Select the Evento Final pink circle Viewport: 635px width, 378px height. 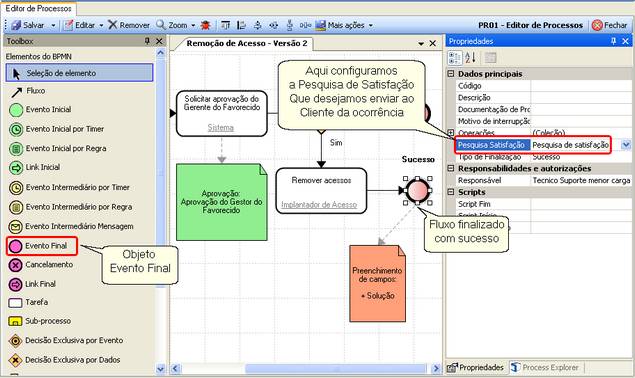15,246
